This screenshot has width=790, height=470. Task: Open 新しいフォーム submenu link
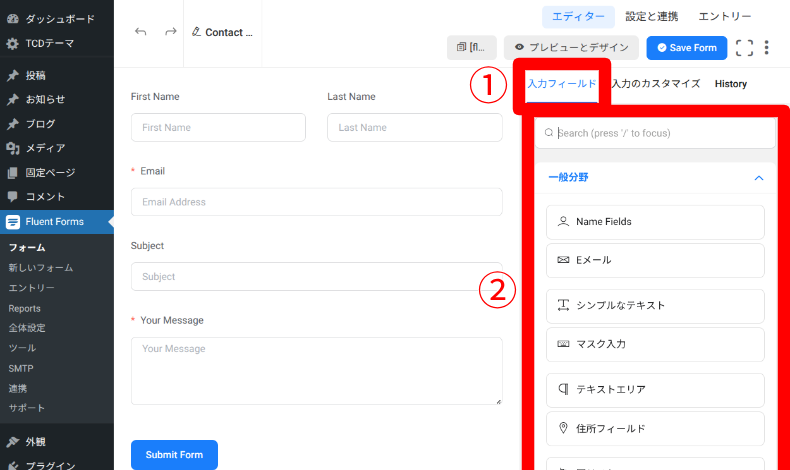click(x=41, y=268)
